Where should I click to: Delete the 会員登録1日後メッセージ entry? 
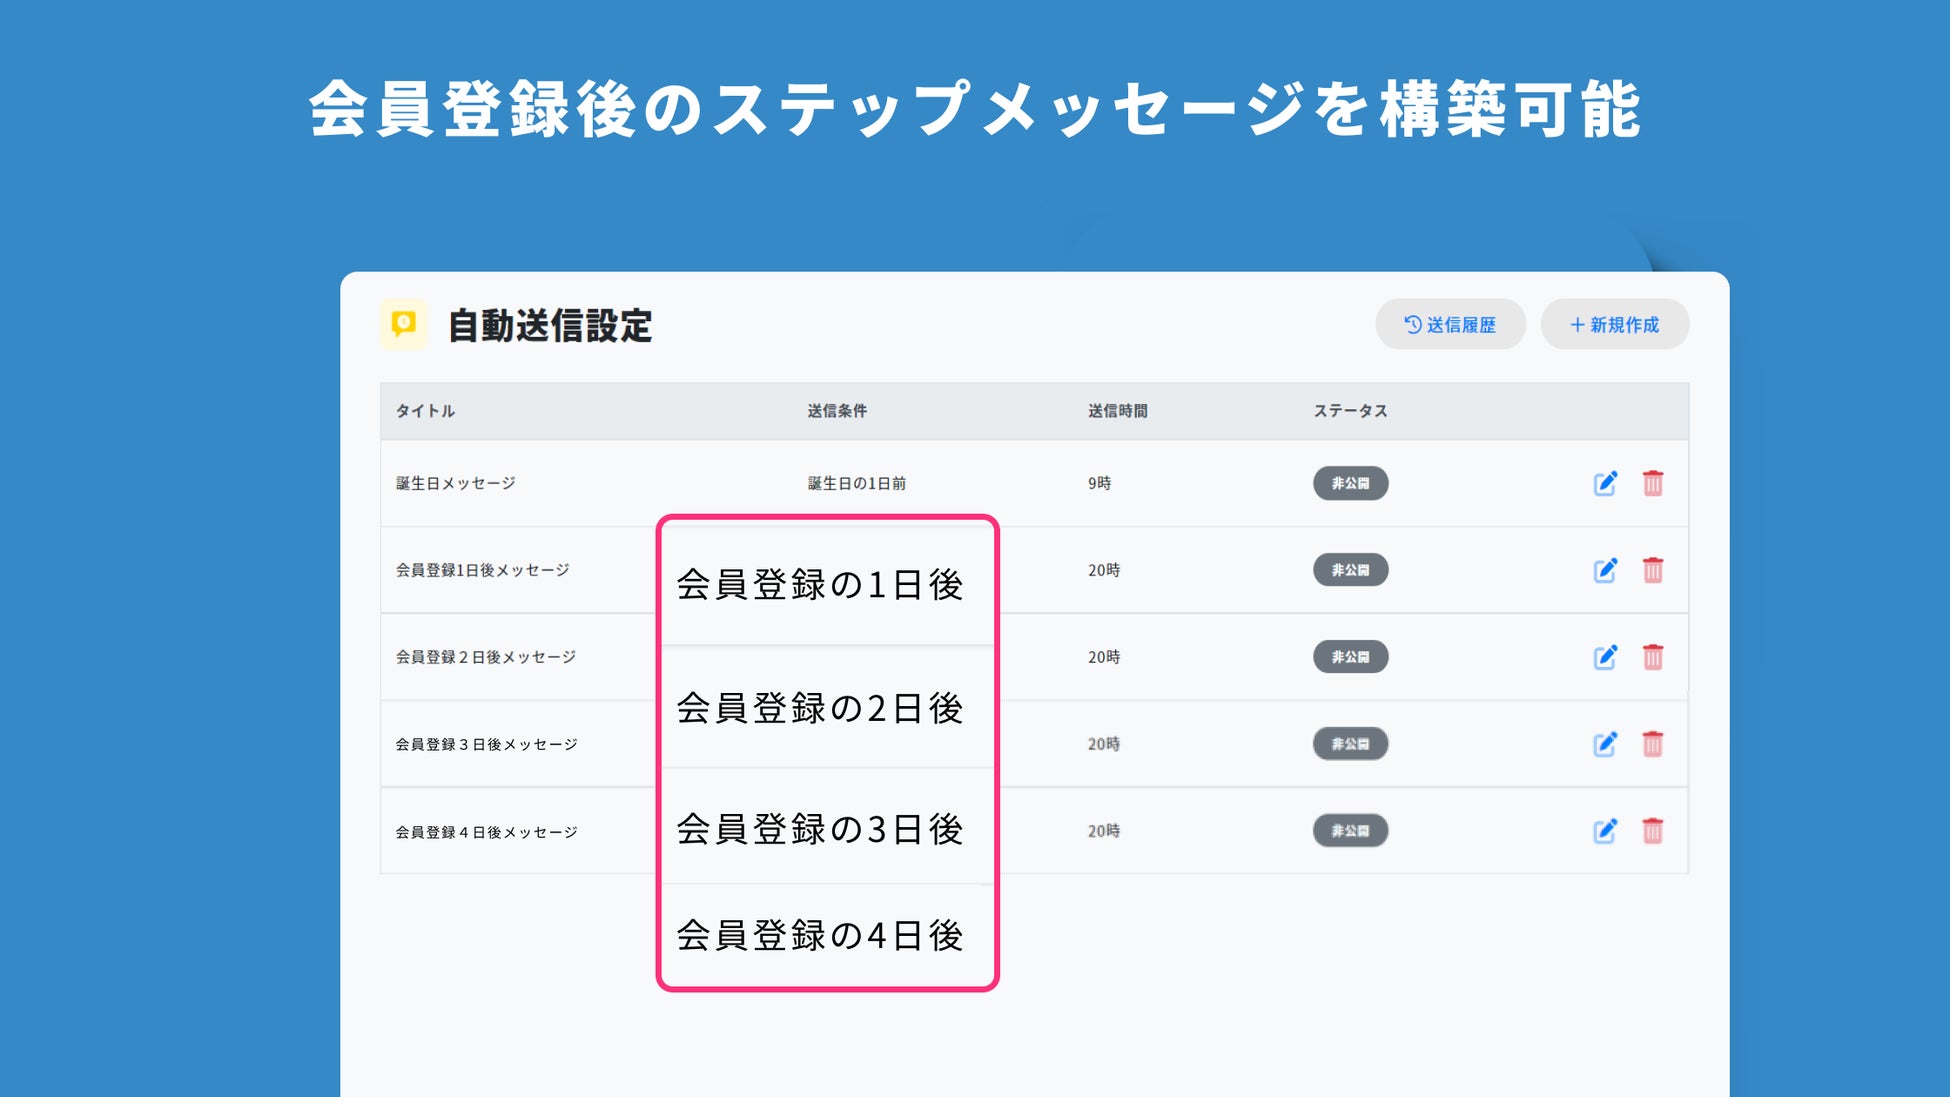[1653, 570]
